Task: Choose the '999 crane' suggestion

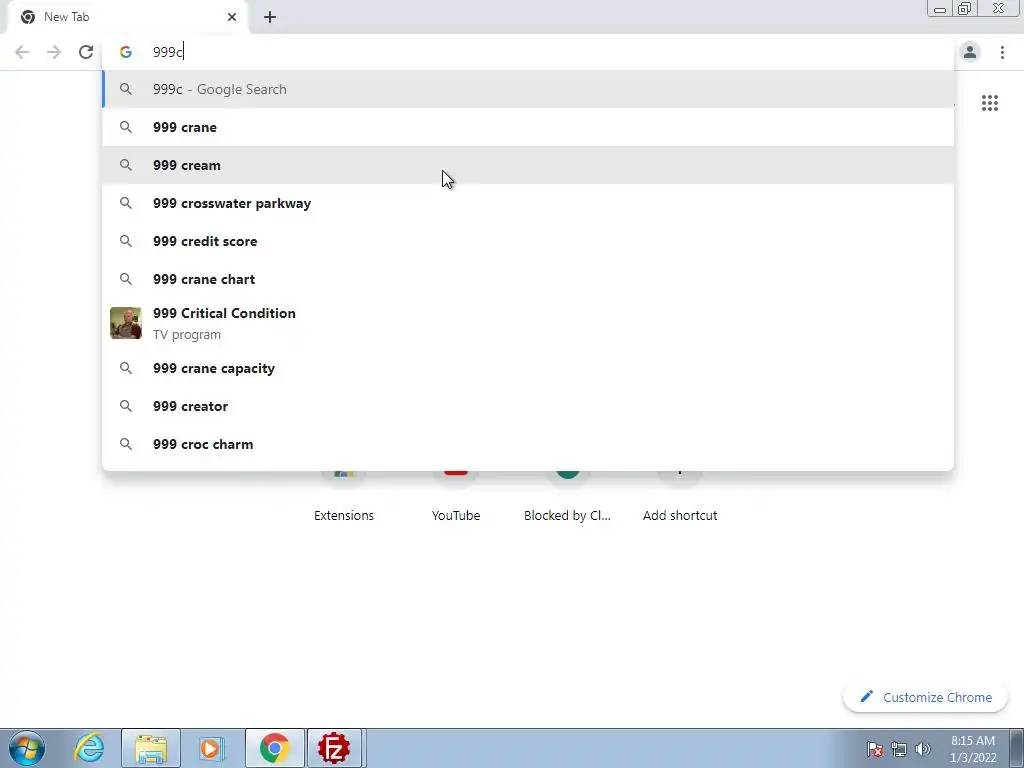Action: [x=528, y=127]
